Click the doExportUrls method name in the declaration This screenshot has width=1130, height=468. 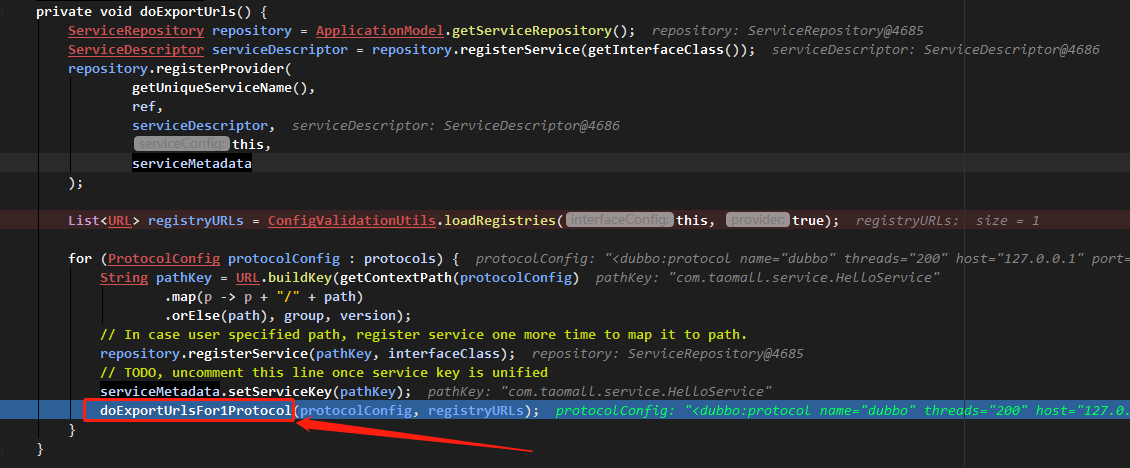[x=187, y=12]
